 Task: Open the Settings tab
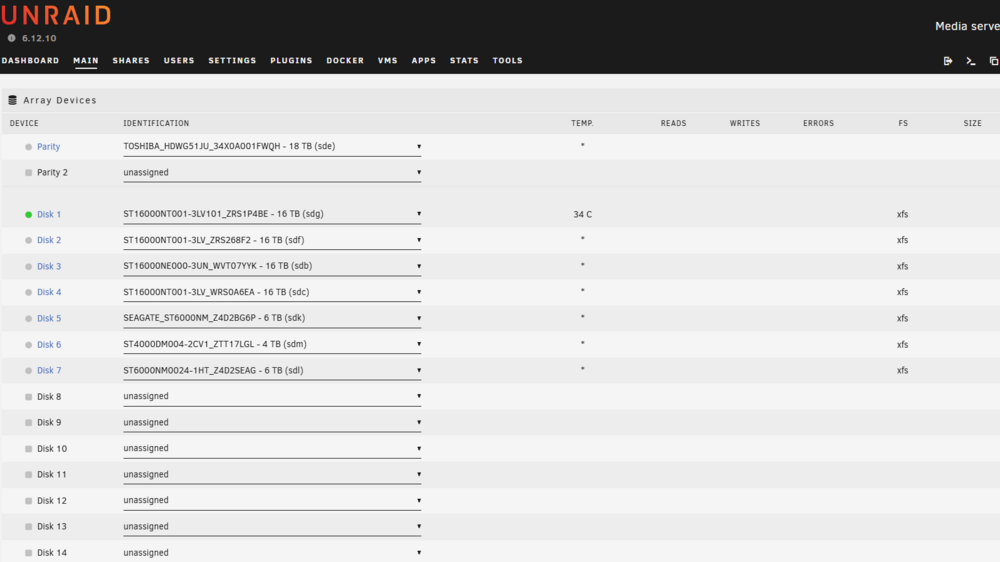point(232,61)
